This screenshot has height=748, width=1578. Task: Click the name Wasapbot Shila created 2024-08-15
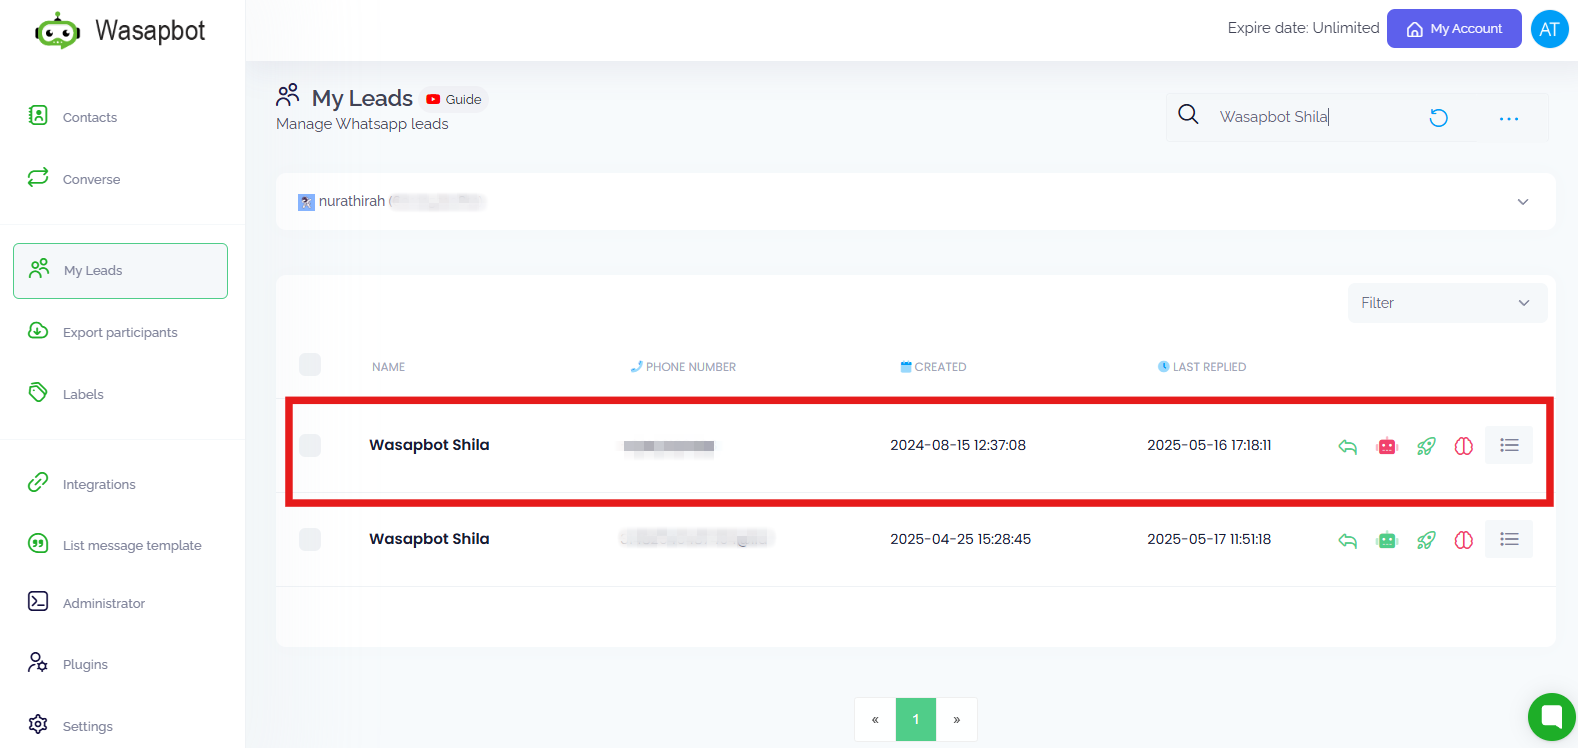[x=429, y=445]
